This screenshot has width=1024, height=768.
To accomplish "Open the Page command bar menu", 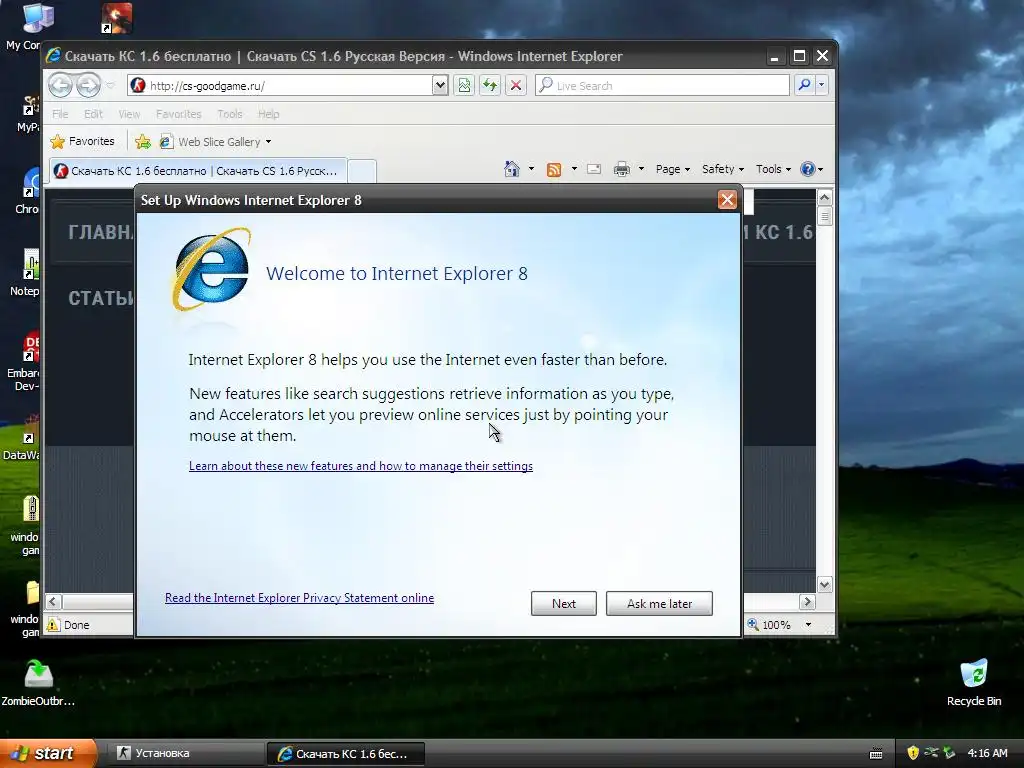I will (673, 169).
